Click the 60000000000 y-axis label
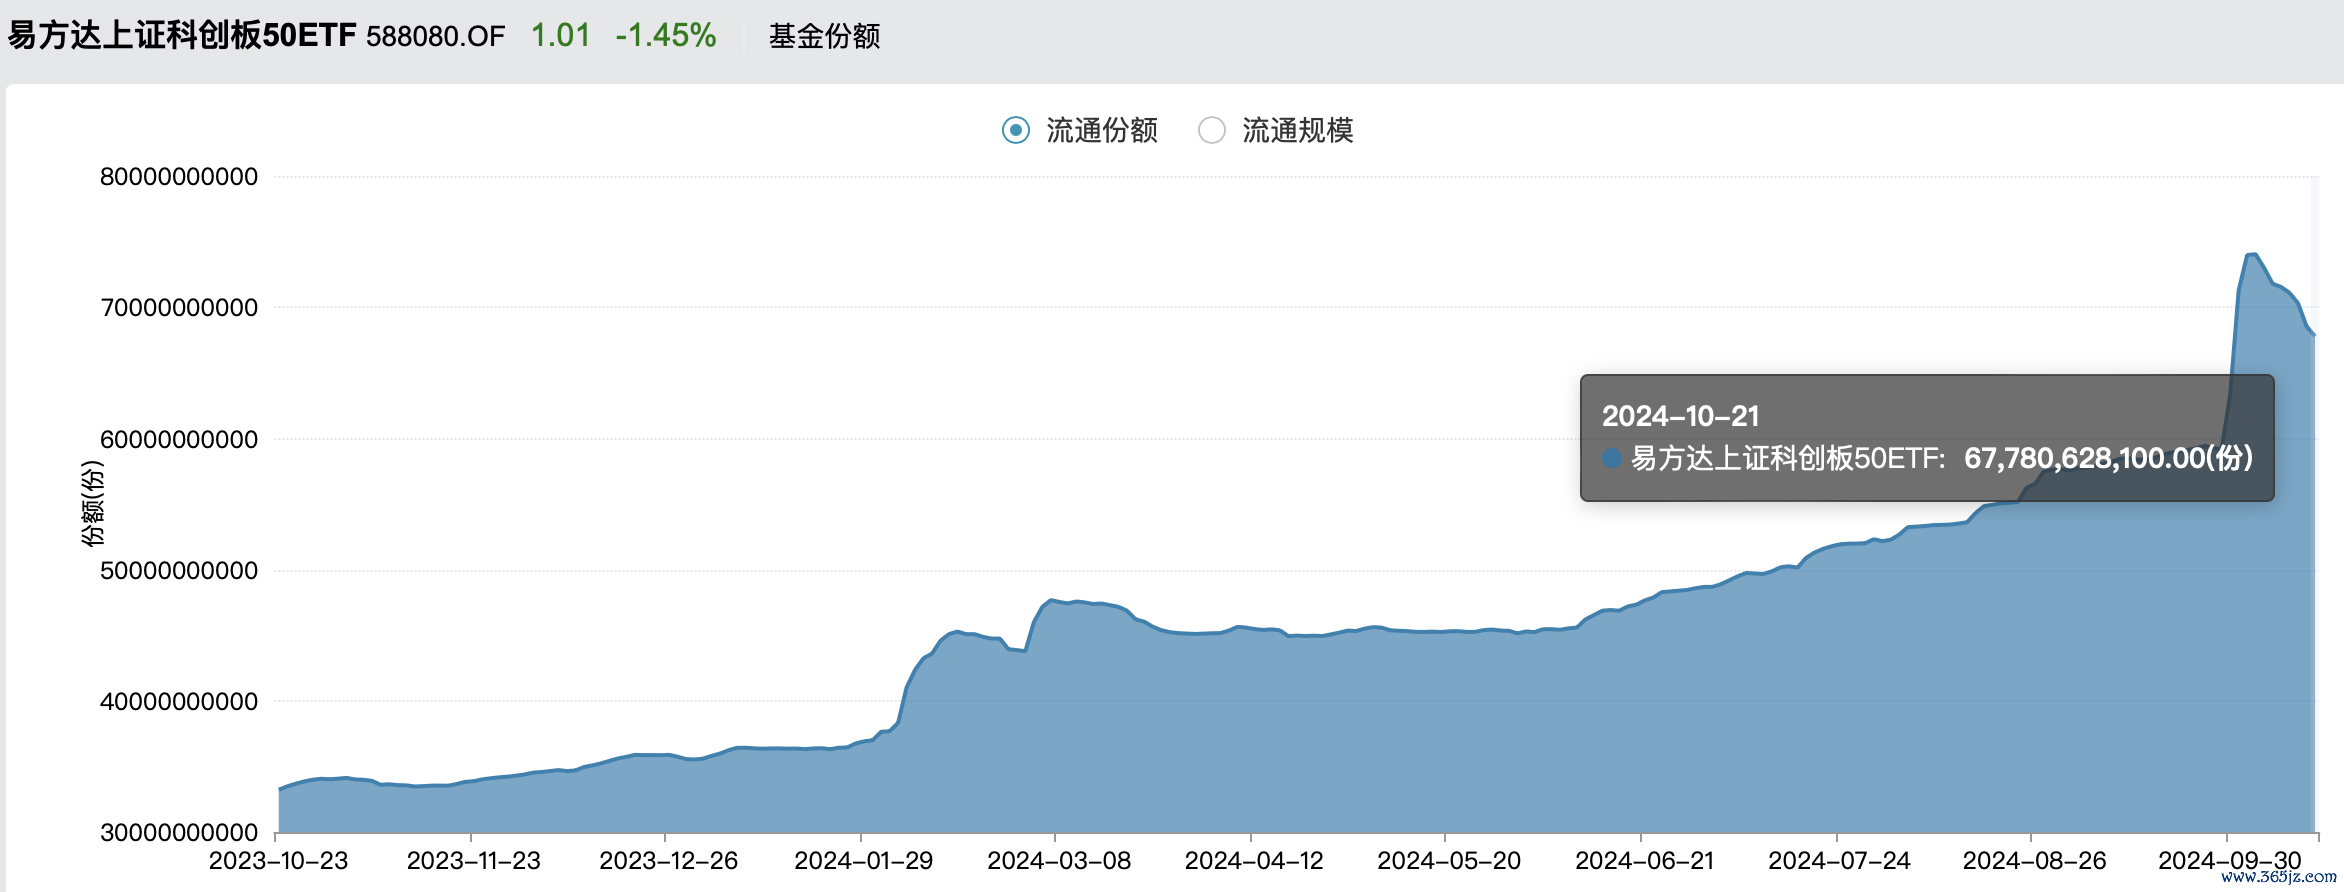The image size is (2344, 892). 179,440
